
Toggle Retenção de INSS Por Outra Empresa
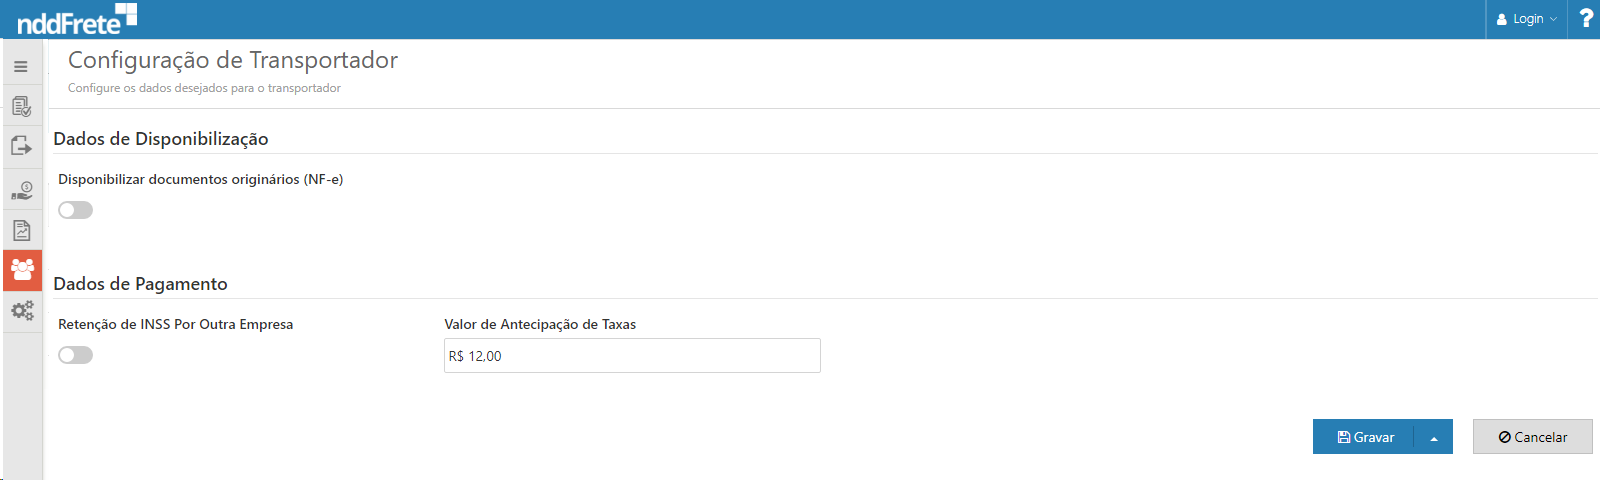[75, 355]
